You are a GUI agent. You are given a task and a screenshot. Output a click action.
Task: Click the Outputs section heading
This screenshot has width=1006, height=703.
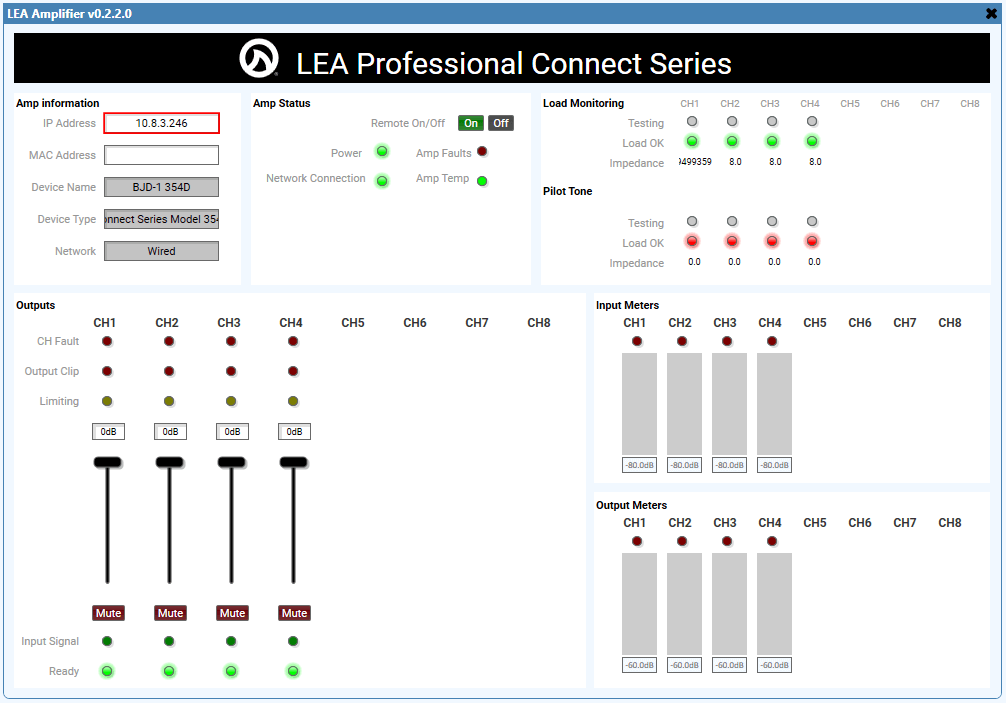click(36, 305)
